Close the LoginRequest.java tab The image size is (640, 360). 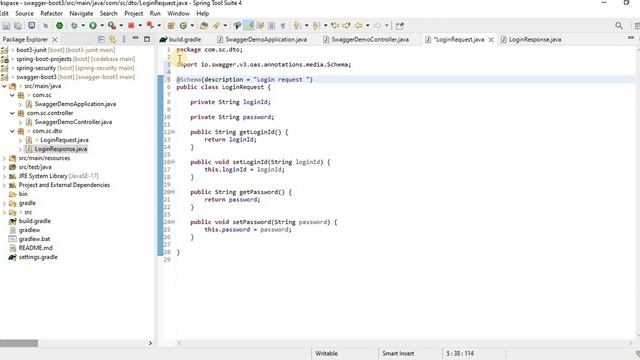tap(491, 40)
